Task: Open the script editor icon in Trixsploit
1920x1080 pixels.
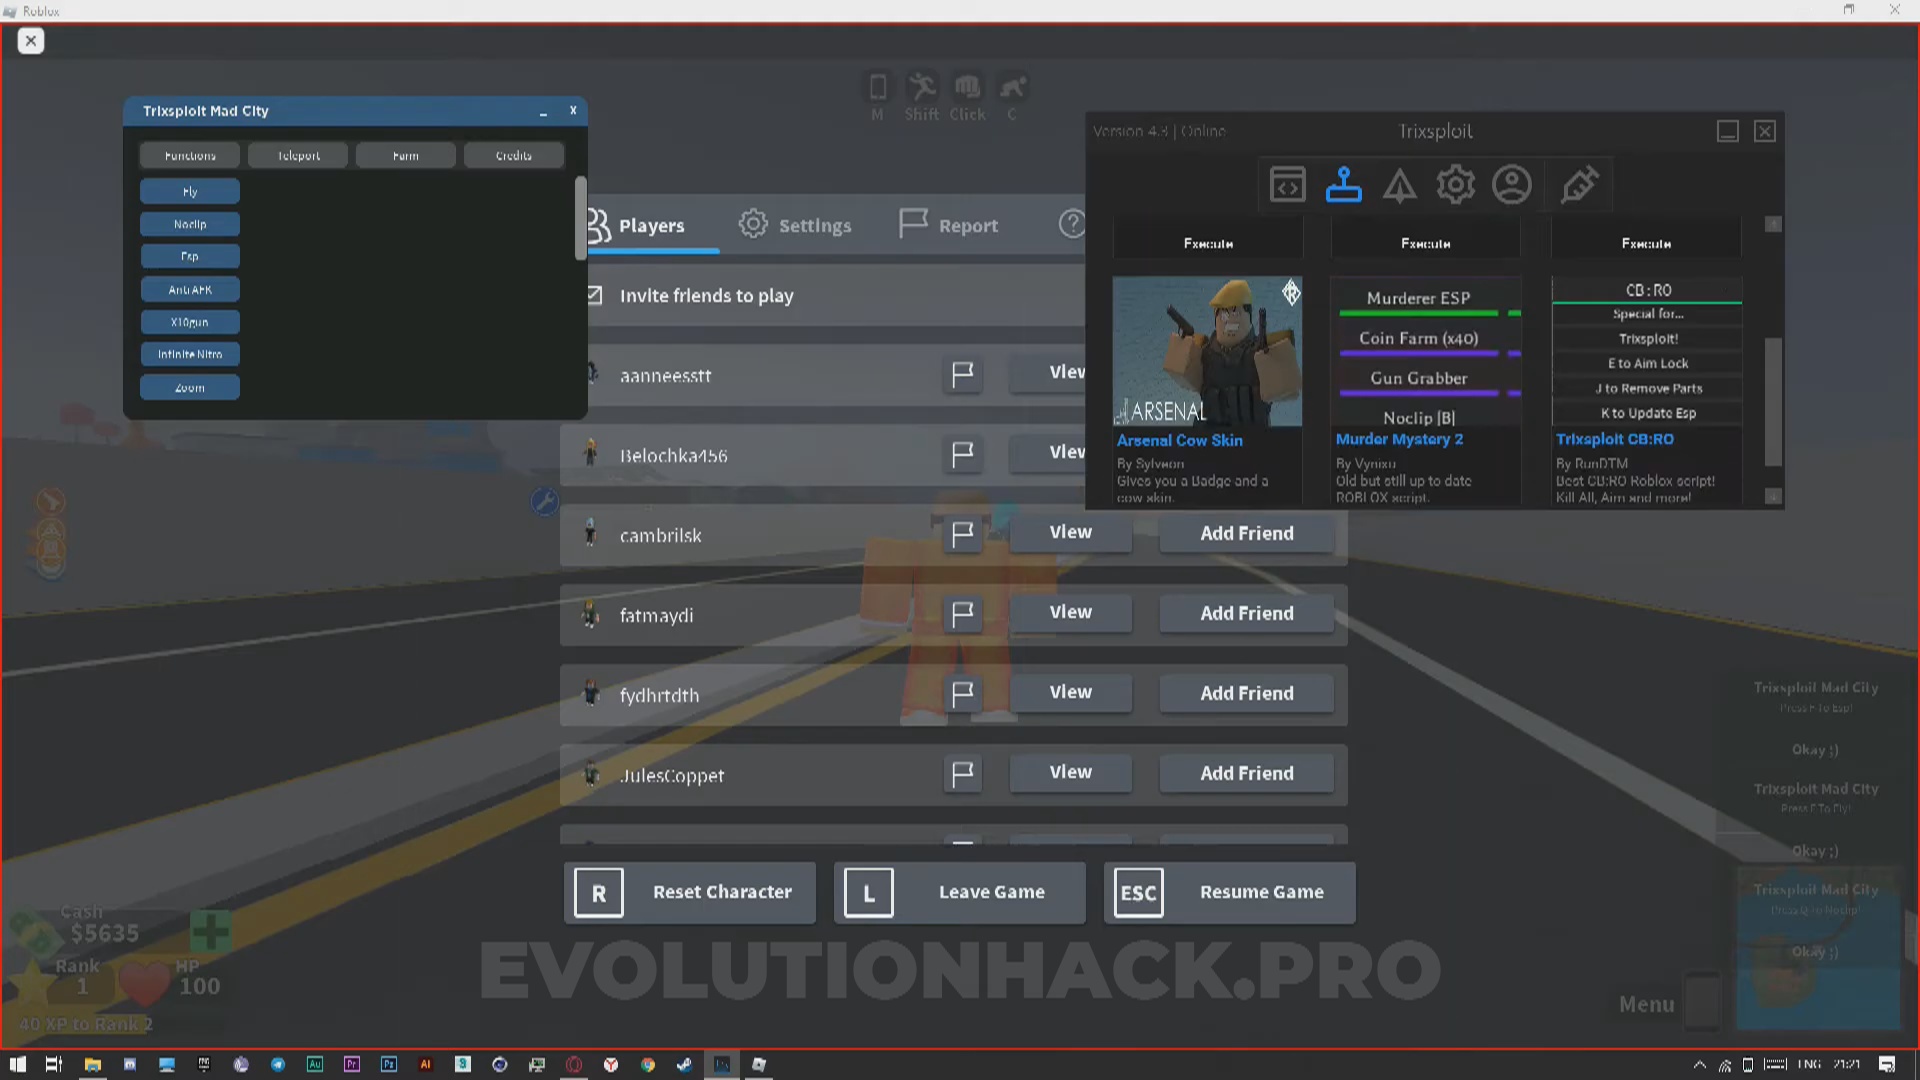Action: (1287, 185)
